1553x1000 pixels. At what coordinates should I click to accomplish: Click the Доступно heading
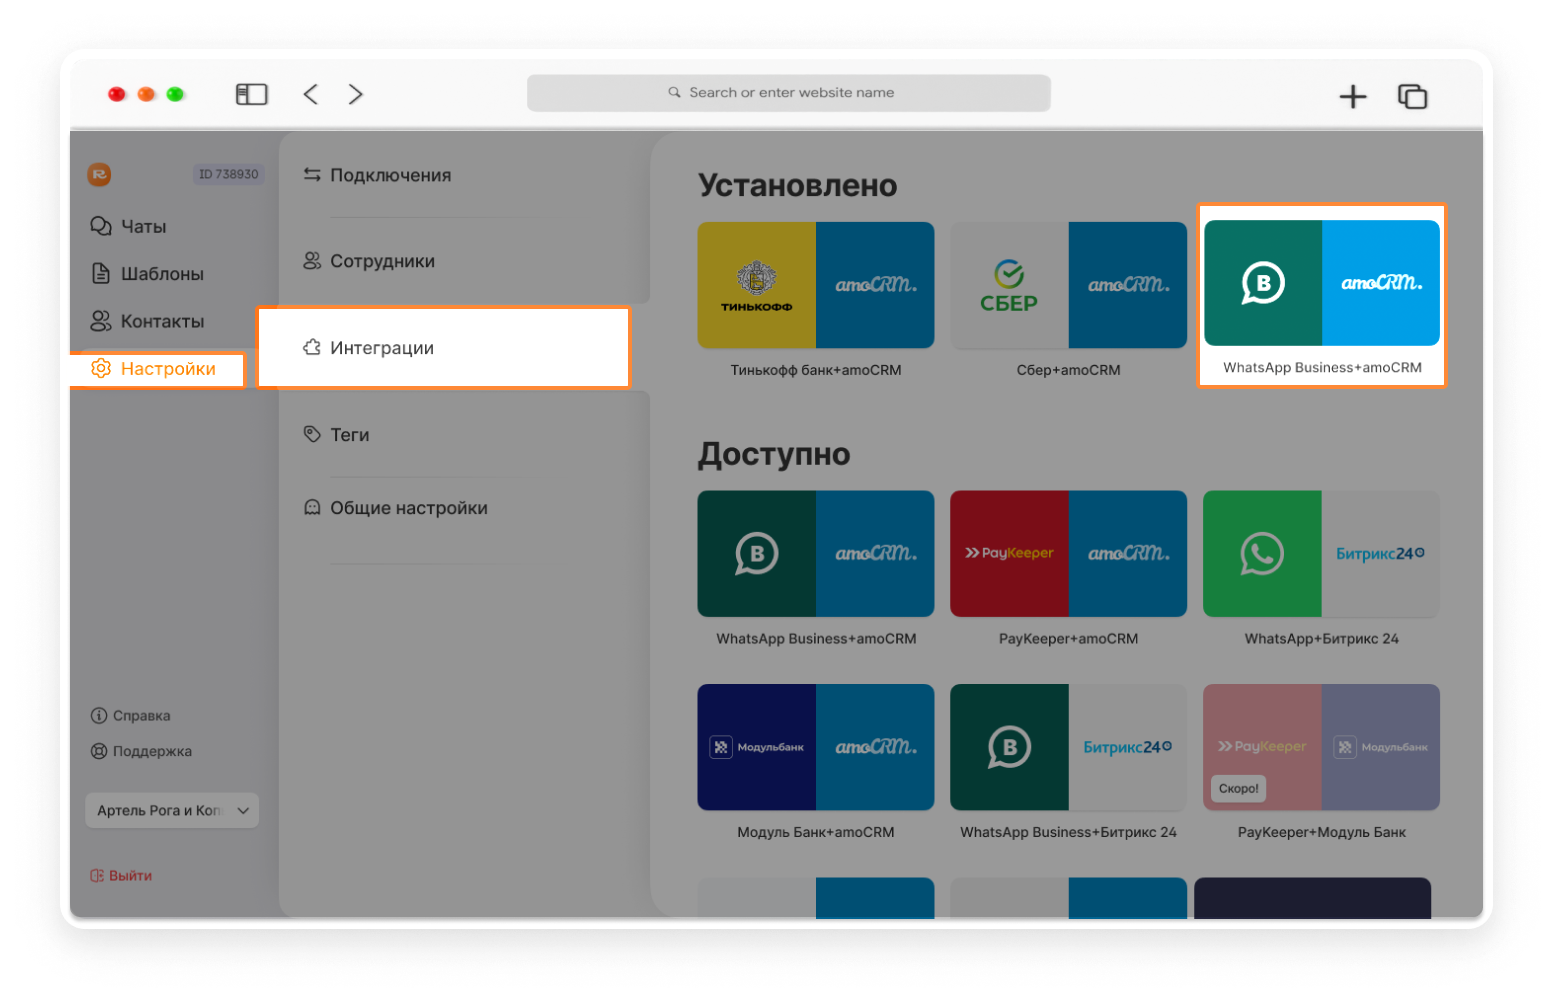click(x=774, y=455)
